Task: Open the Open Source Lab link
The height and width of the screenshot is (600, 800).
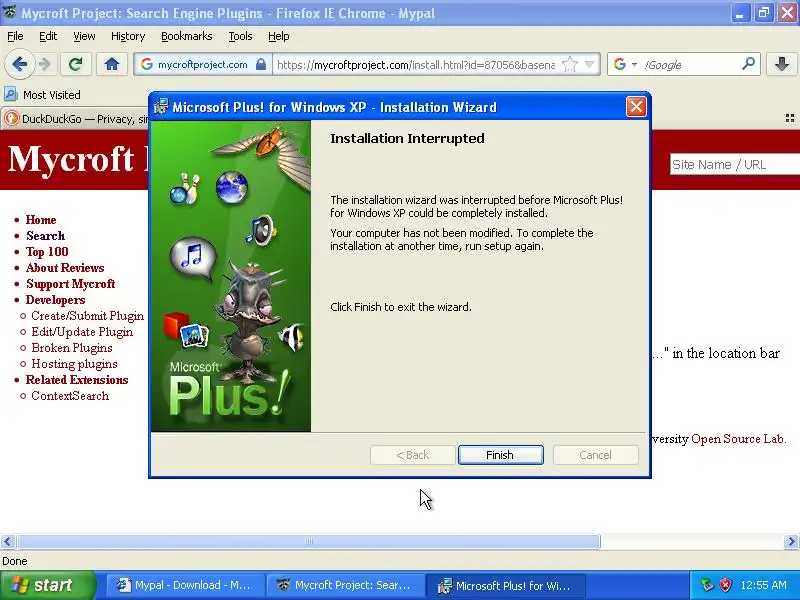Action: click(738, 439)
